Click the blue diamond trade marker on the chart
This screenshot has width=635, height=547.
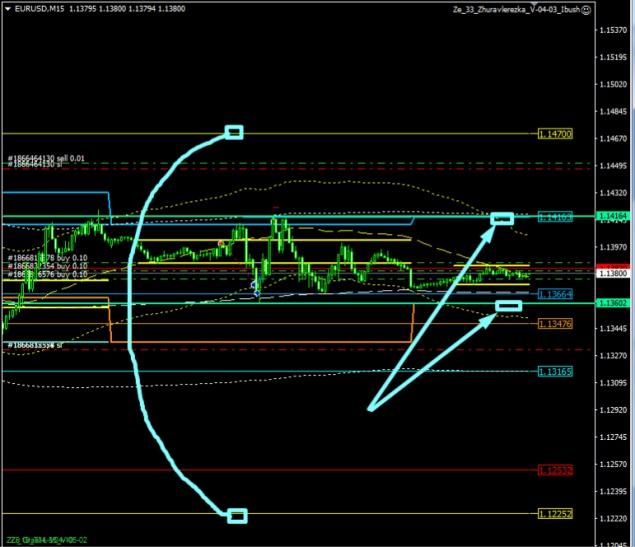(257, 292)
